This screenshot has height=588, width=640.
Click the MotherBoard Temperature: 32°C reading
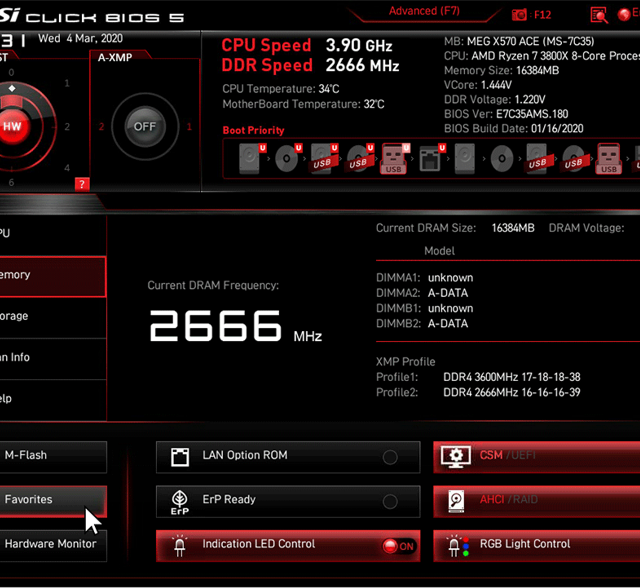pyautogui.click(x=303, y=104)
